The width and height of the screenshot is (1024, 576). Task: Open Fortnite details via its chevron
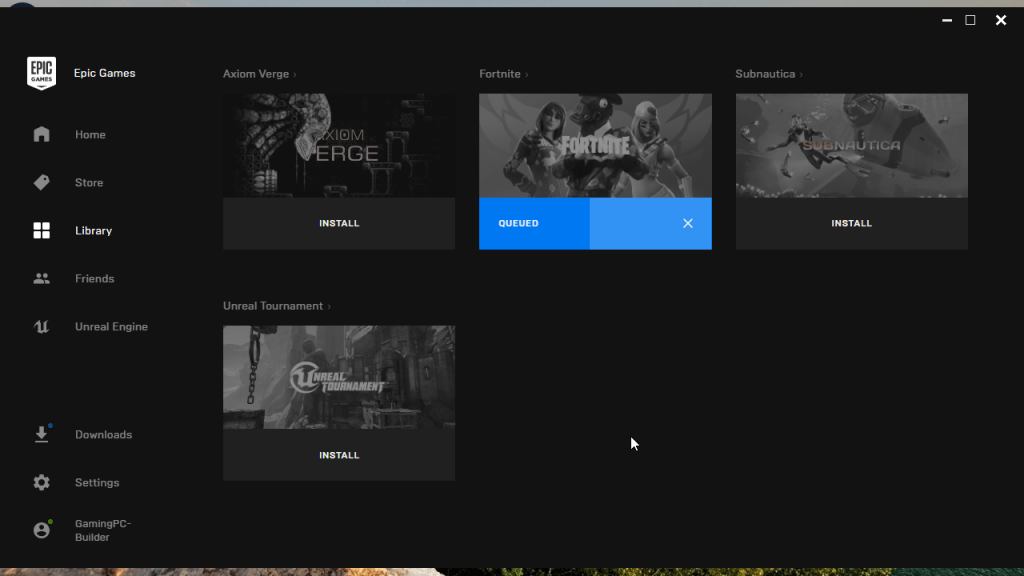point(527,73)
